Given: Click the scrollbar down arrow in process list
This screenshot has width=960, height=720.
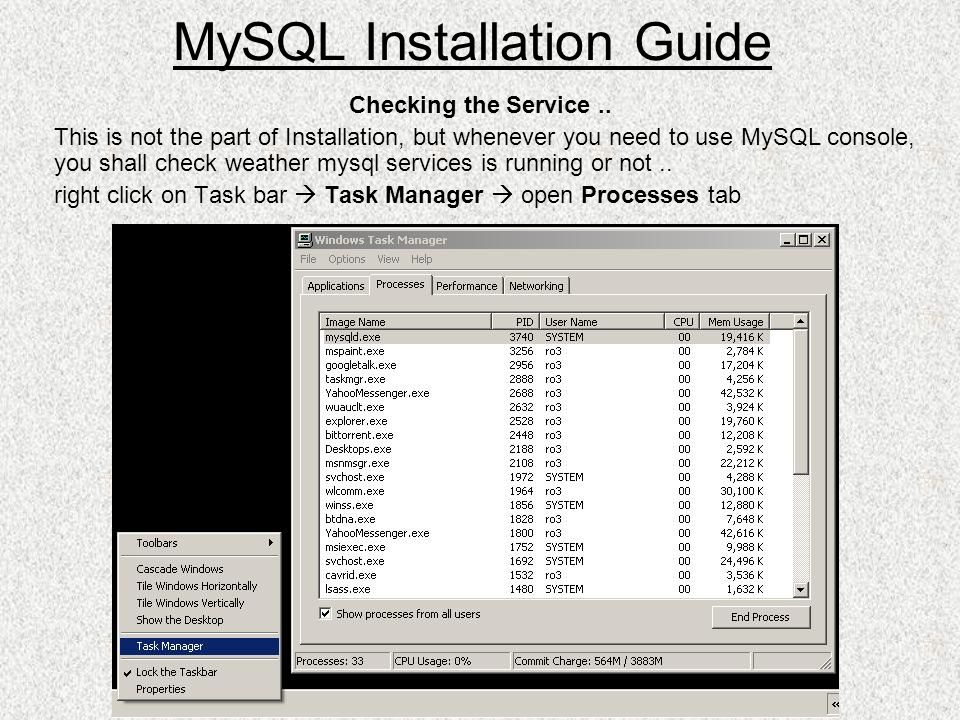Looking at the screenshot, I should pos(800,590).
